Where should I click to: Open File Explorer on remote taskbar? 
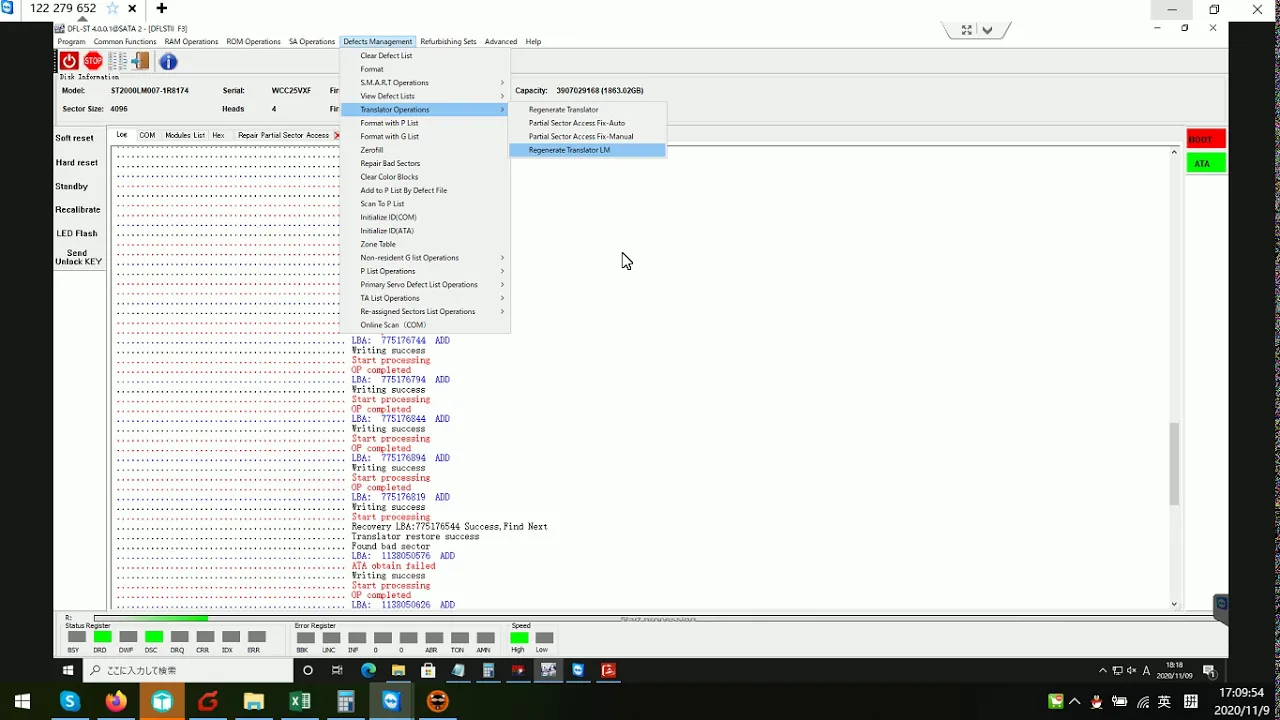398,670
